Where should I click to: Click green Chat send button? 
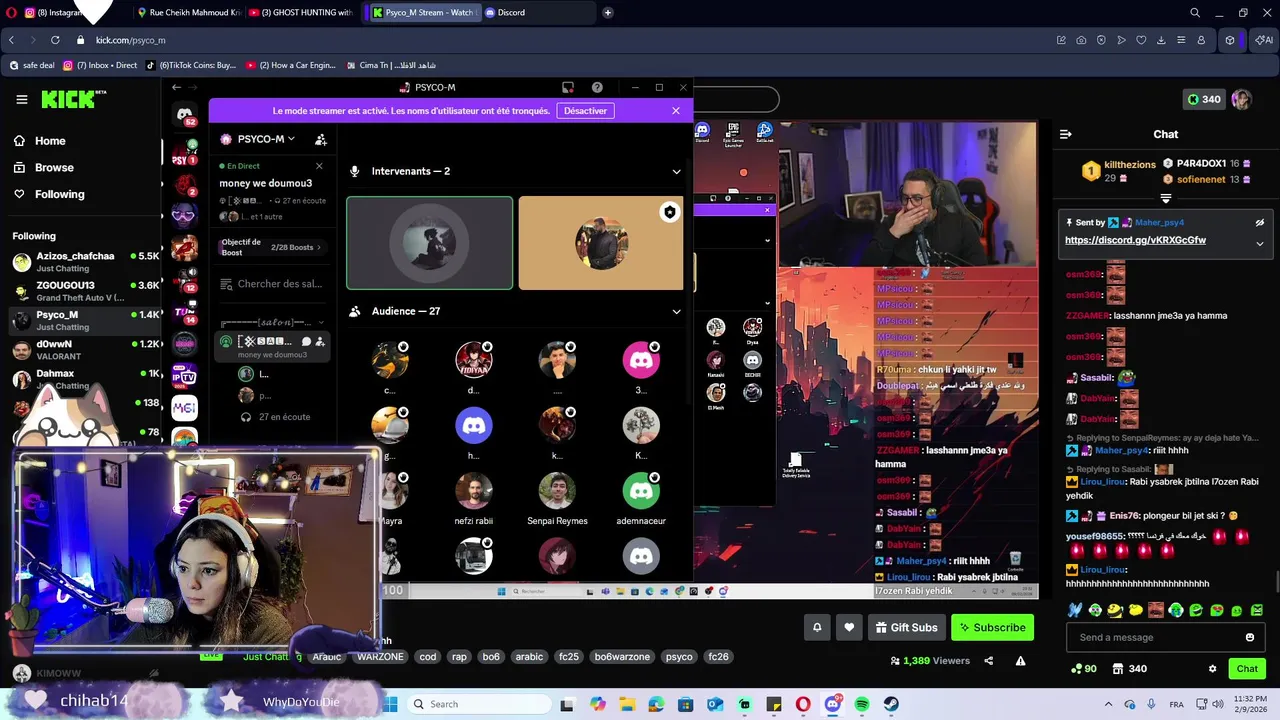[1247, 668]
